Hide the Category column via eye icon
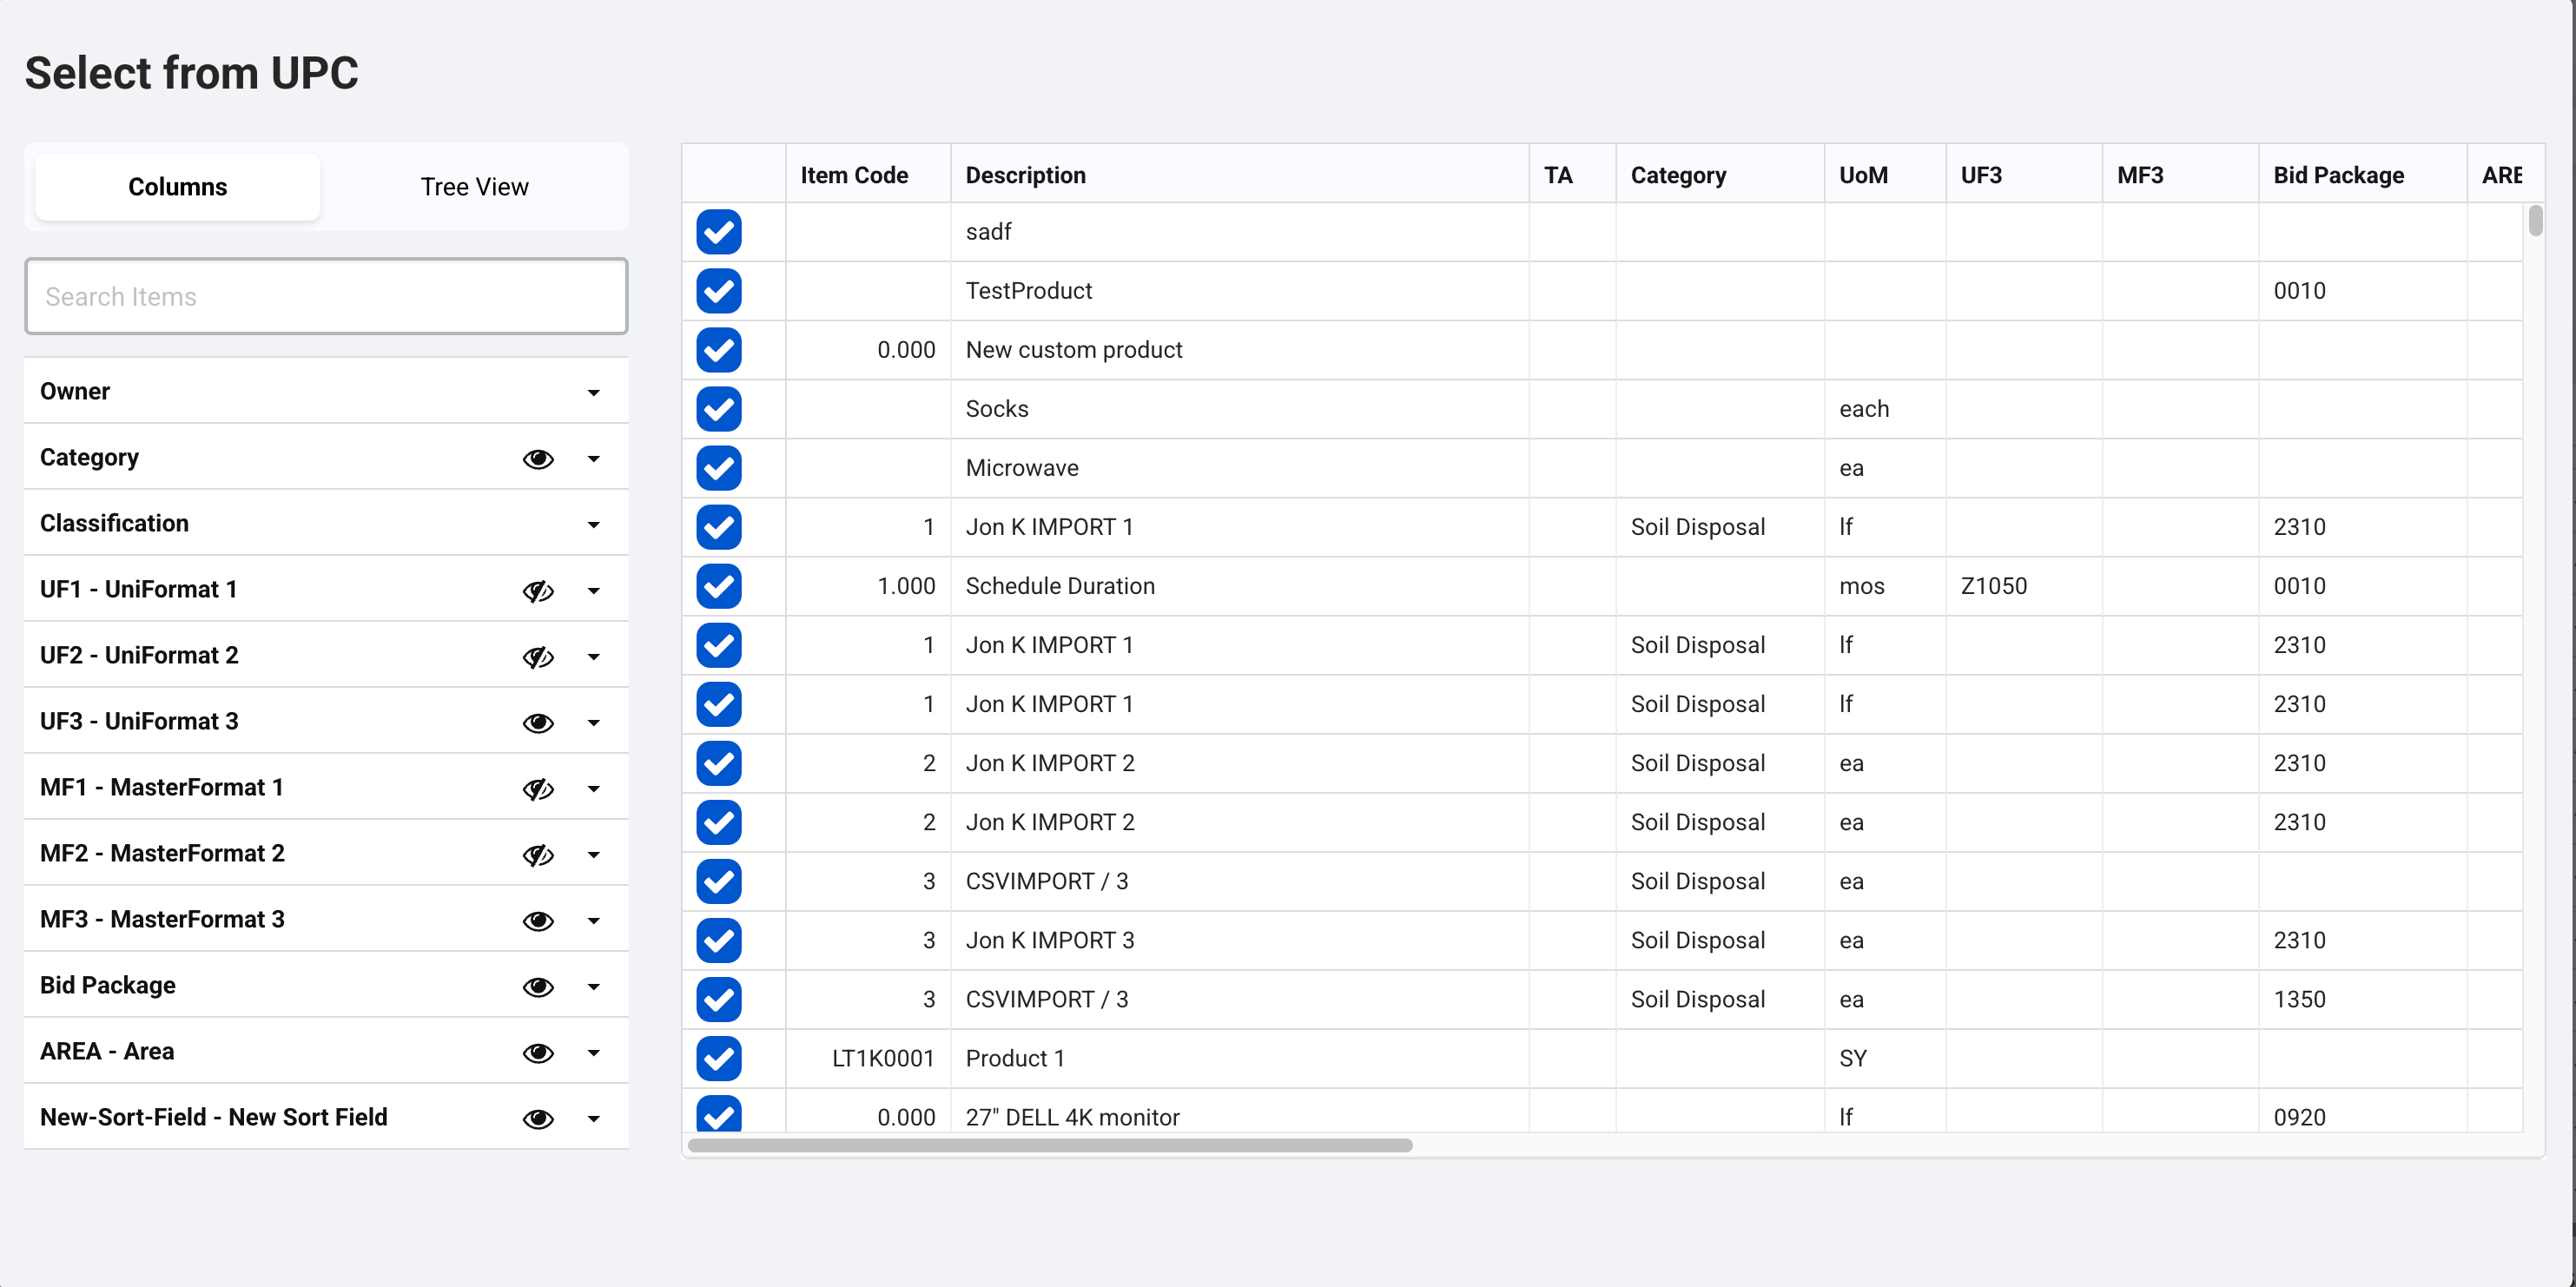The width and height of the screenshot is (2576, 1287). point(538,458)
